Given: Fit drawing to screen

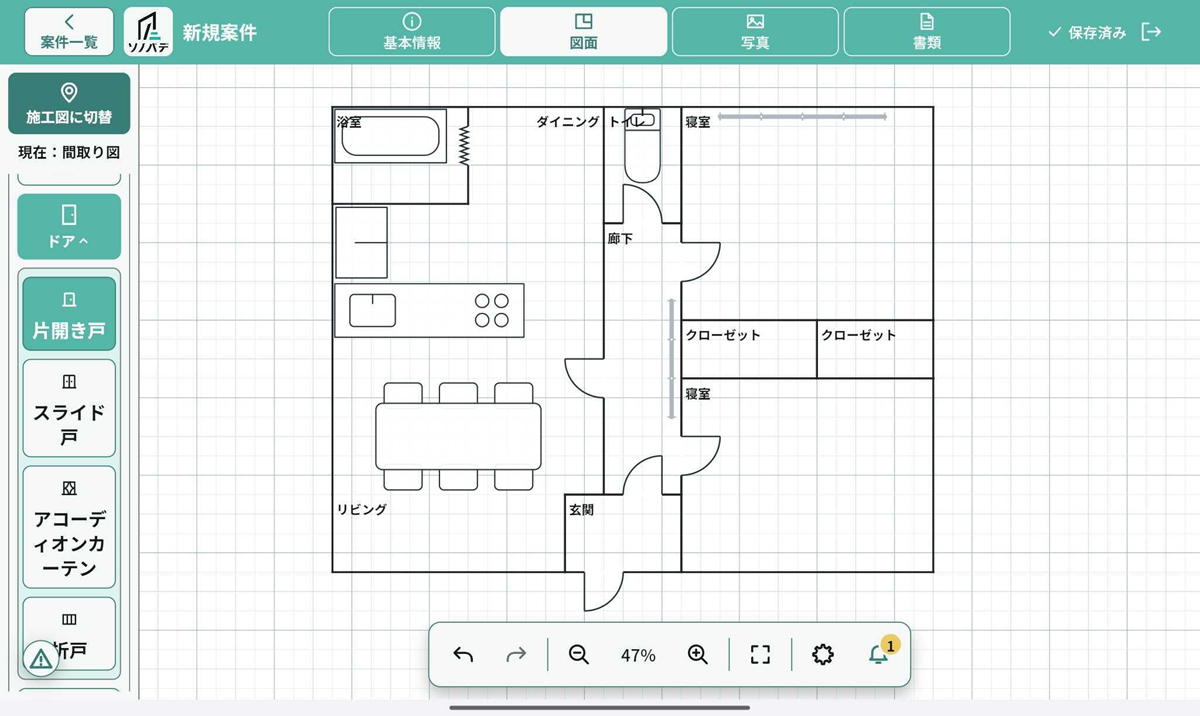Looking at the screenshot, I should [x=760, y=655].
